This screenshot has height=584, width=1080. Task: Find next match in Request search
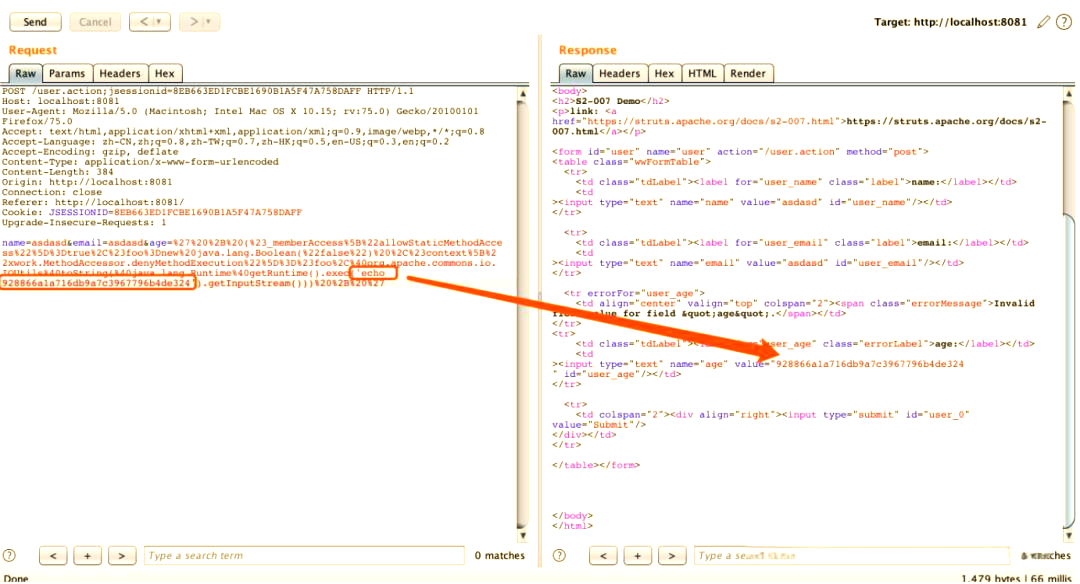pos(121,556)
